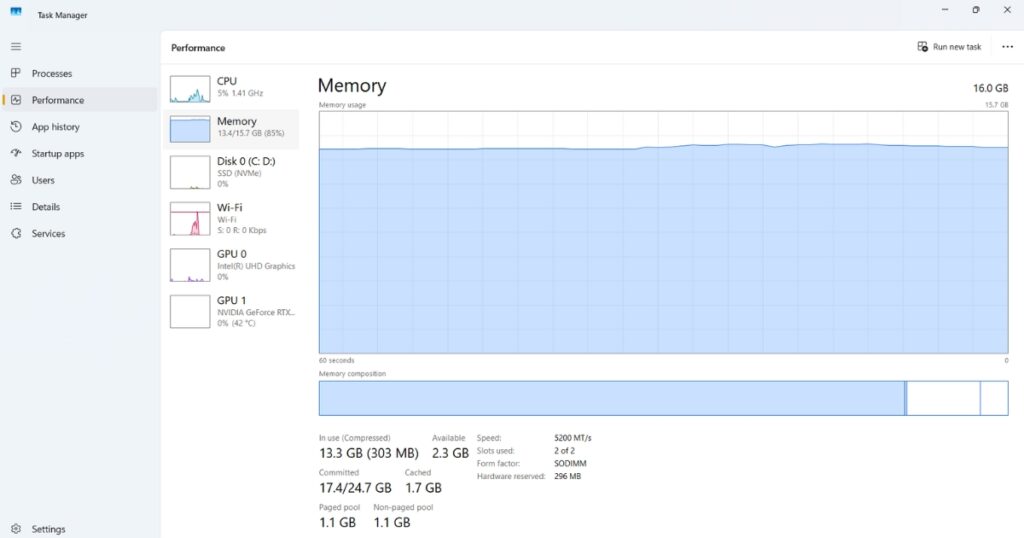This screenshot has height=538, width=1024.
Task: View GPU 1 NVIDIA GeForce RTX
Action: pyautogui.click(x=231, y=310)
